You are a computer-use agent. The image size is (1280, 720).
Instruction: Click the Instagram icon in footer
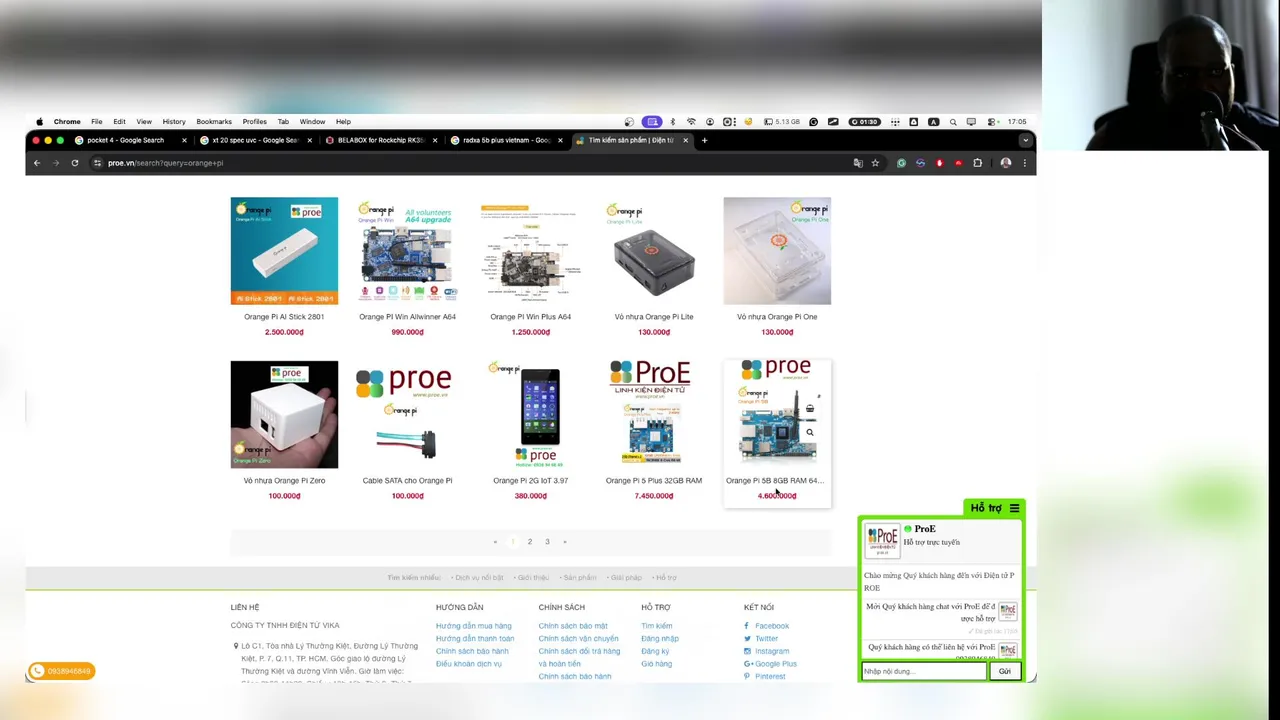[x=747, y=651]
